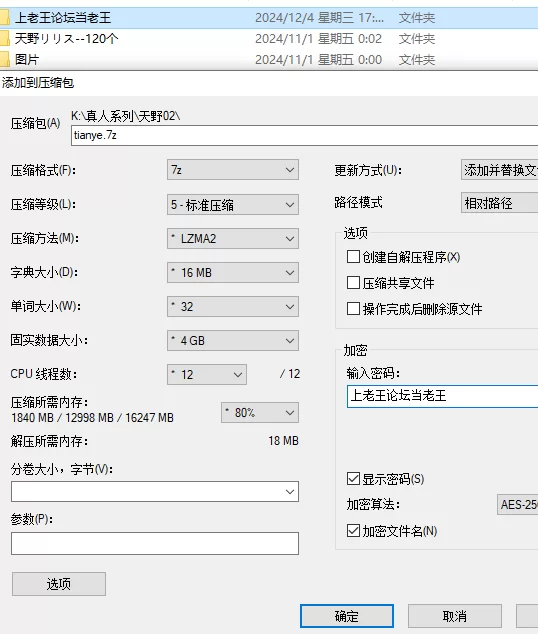This screenshot has height=634, width=538.
Task: Enable 创建自解压程序 checkbox
Action: pyautogui.click(x=353, y=257)
